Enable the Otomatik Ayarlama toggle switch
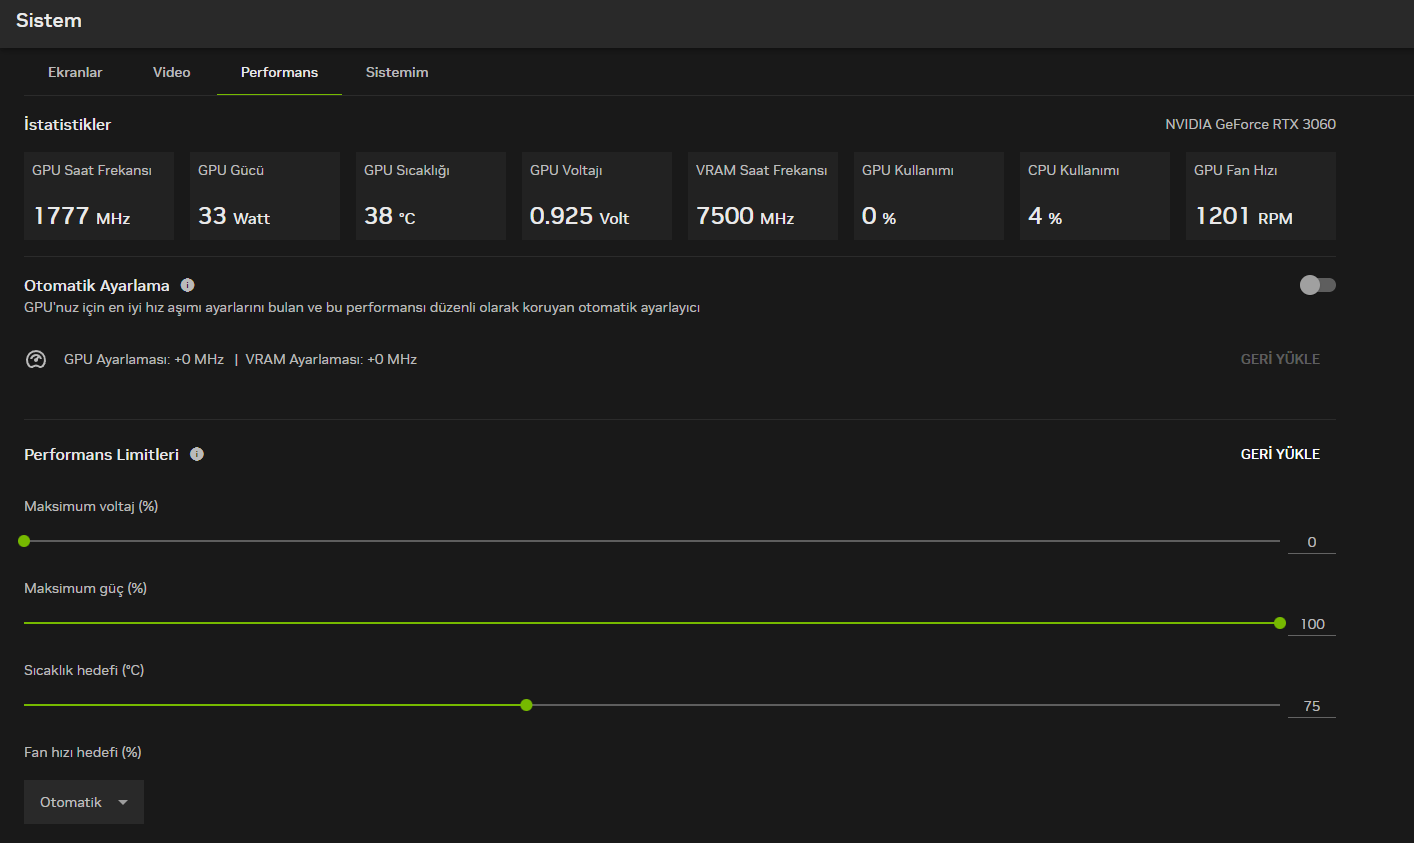Screen dimensions: 1414x843 (x=1317, y=285)
